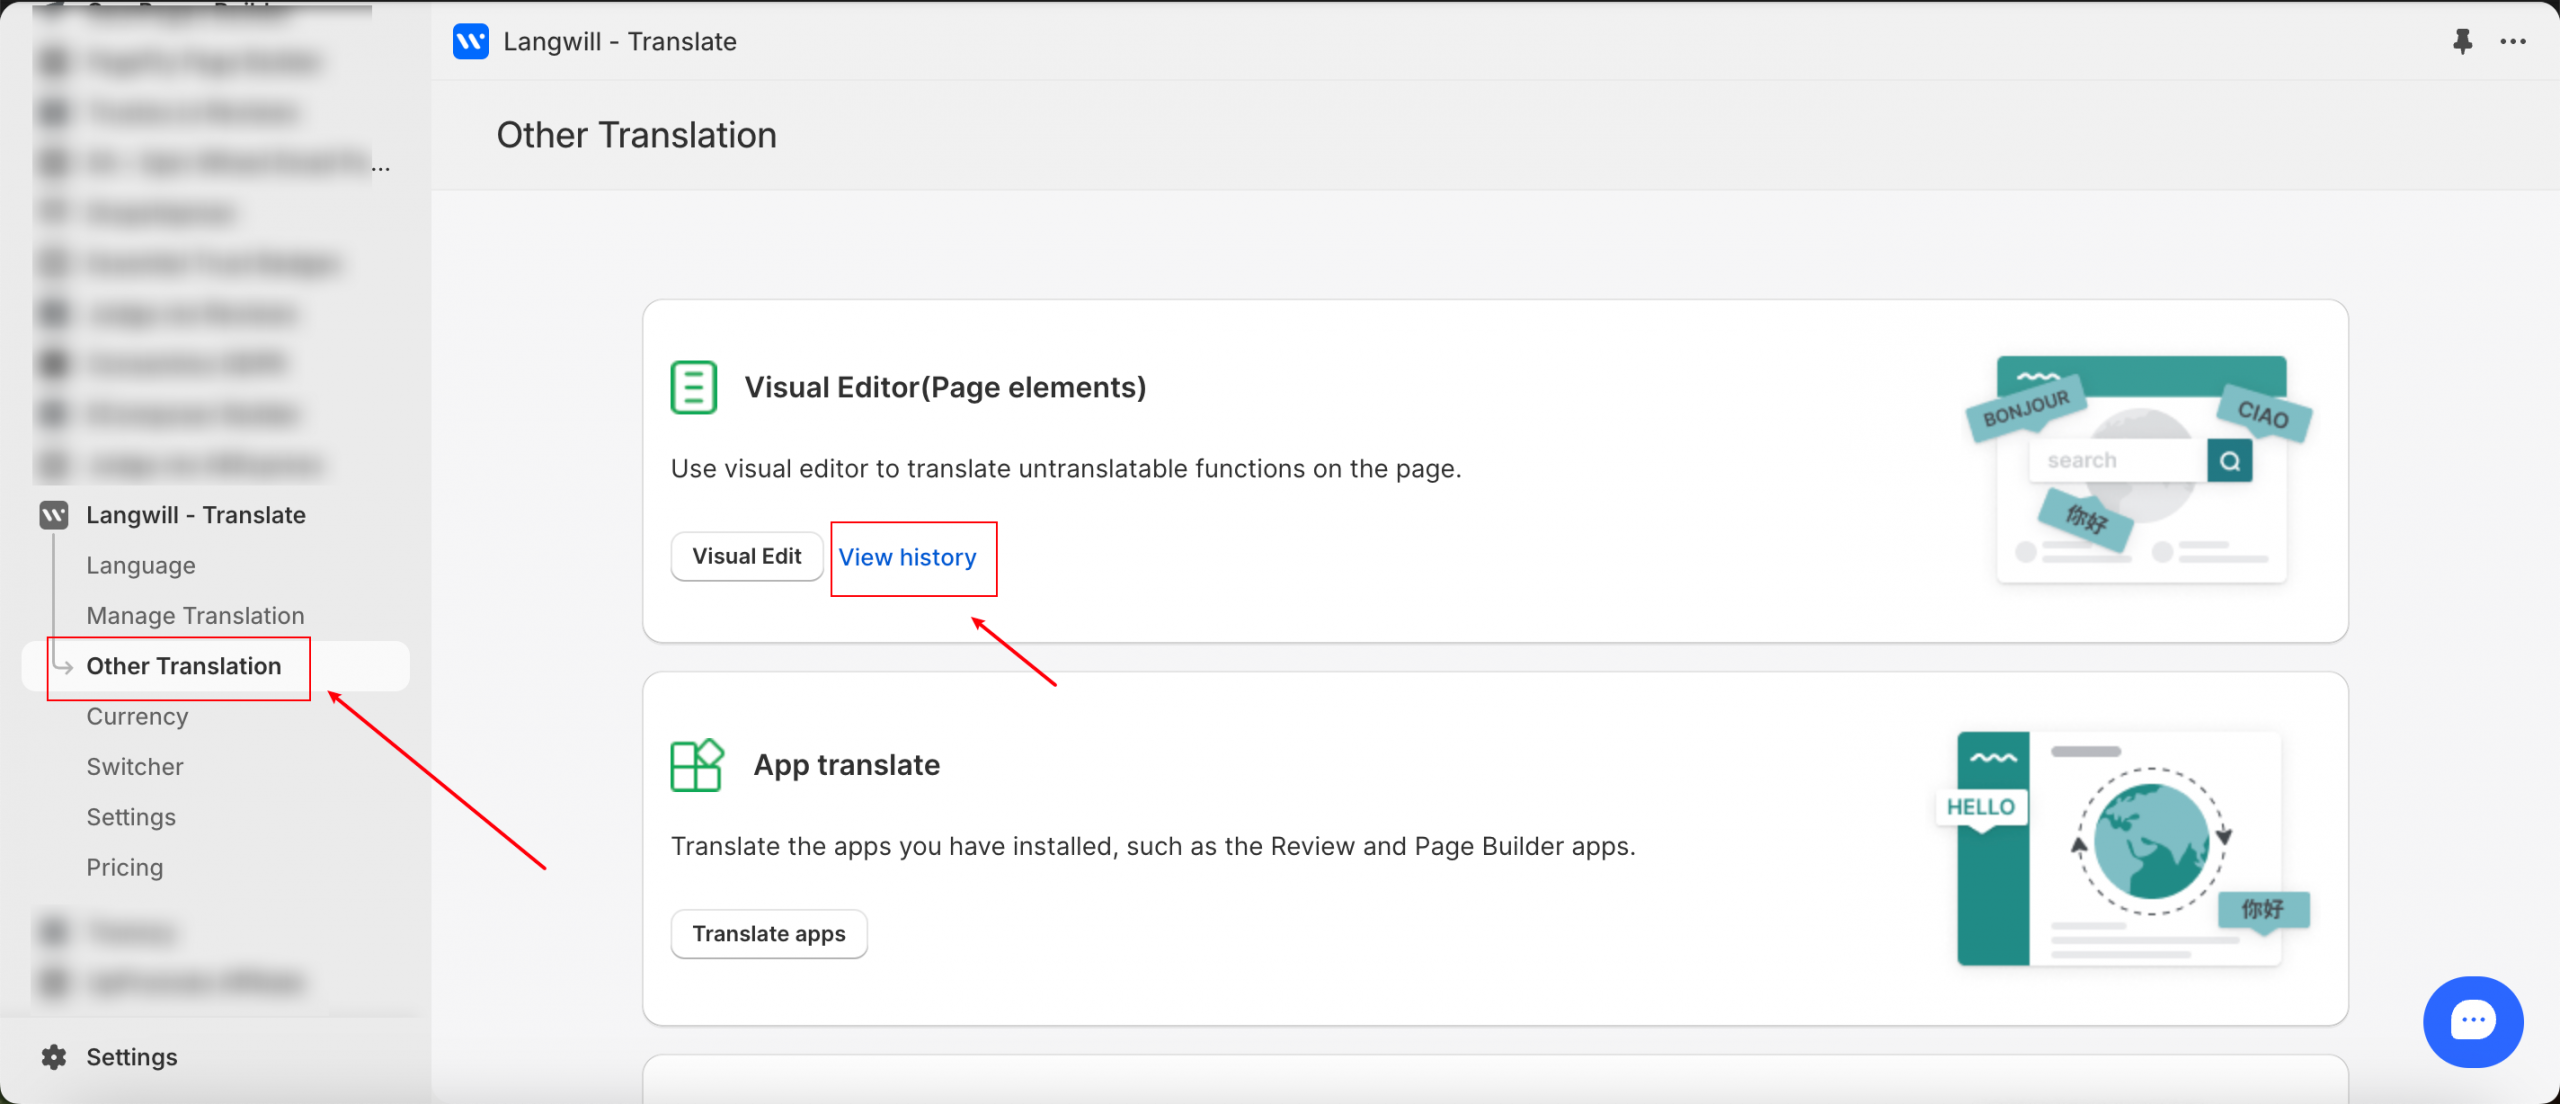
Task: Click the green Visual Editor document icon
Action: coord(694,387)
